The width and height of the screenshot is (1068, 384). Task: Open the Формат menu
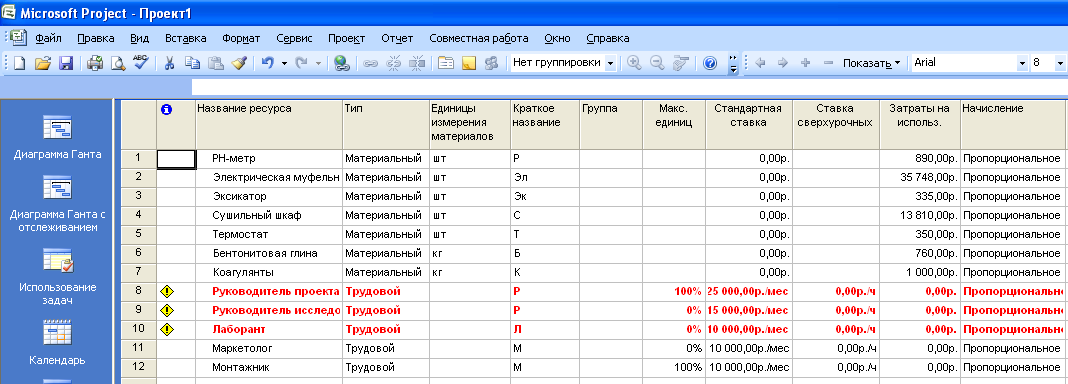241,38
